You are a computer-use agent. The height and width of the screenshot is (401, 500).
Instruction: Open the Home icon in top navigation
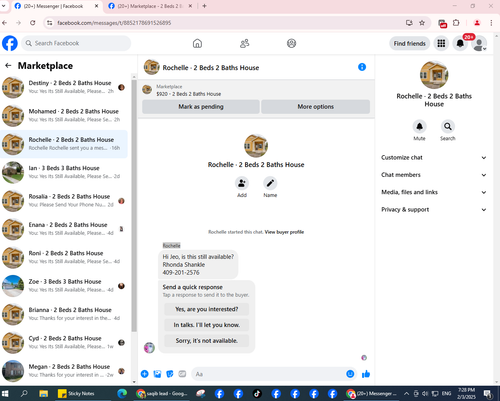197,43
